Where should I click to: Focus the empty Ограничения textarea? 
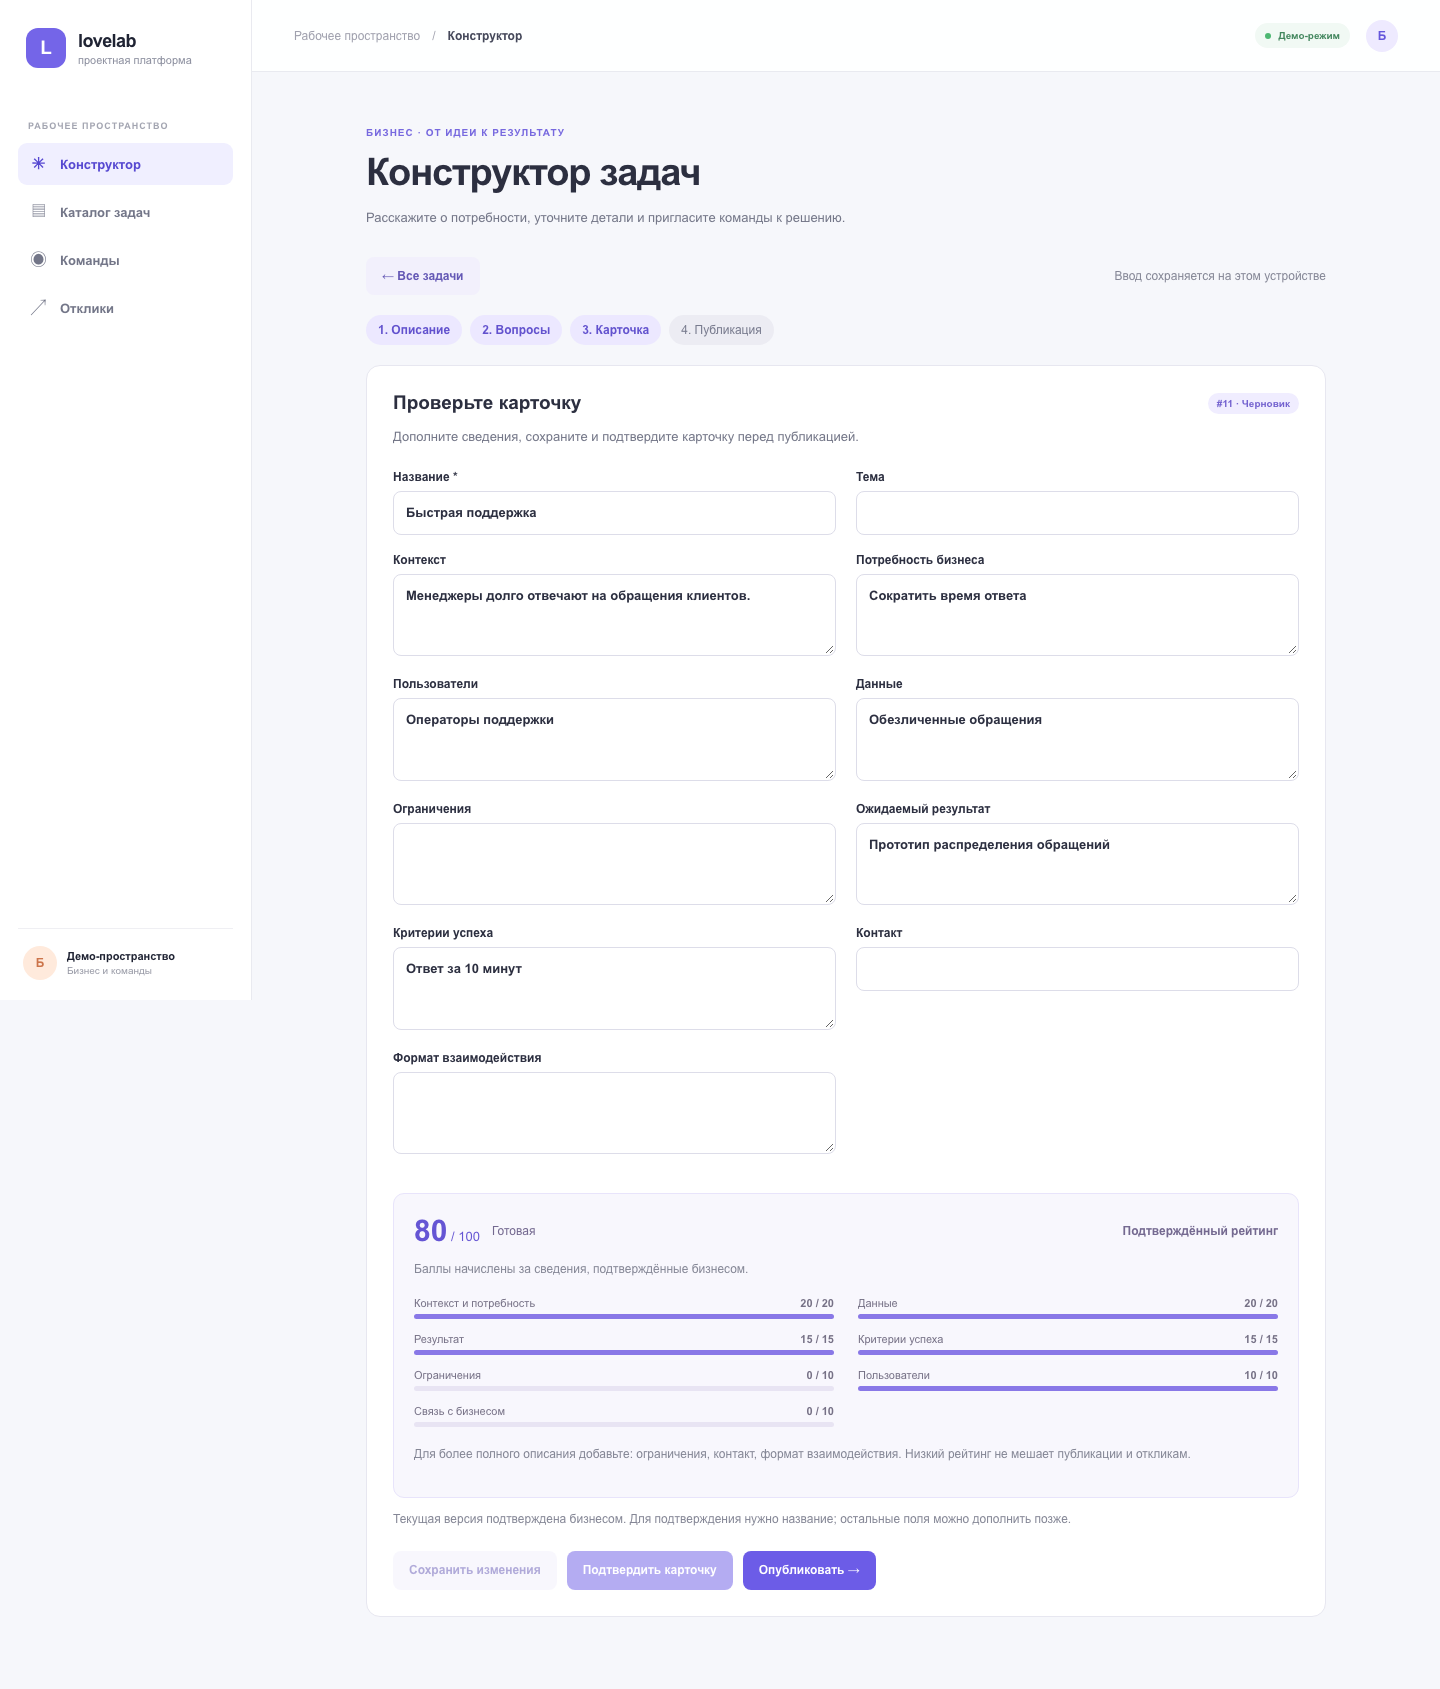point(614,864)
